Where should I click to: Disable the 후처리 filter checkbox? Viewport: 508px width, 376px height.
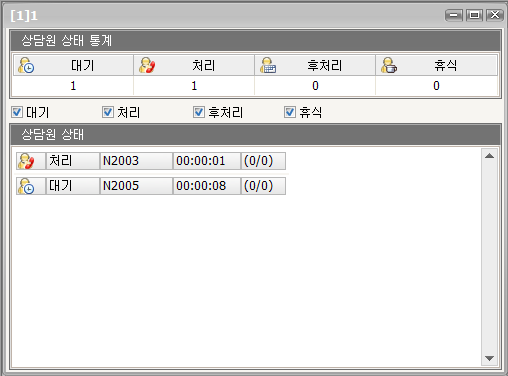coord(199,112)
